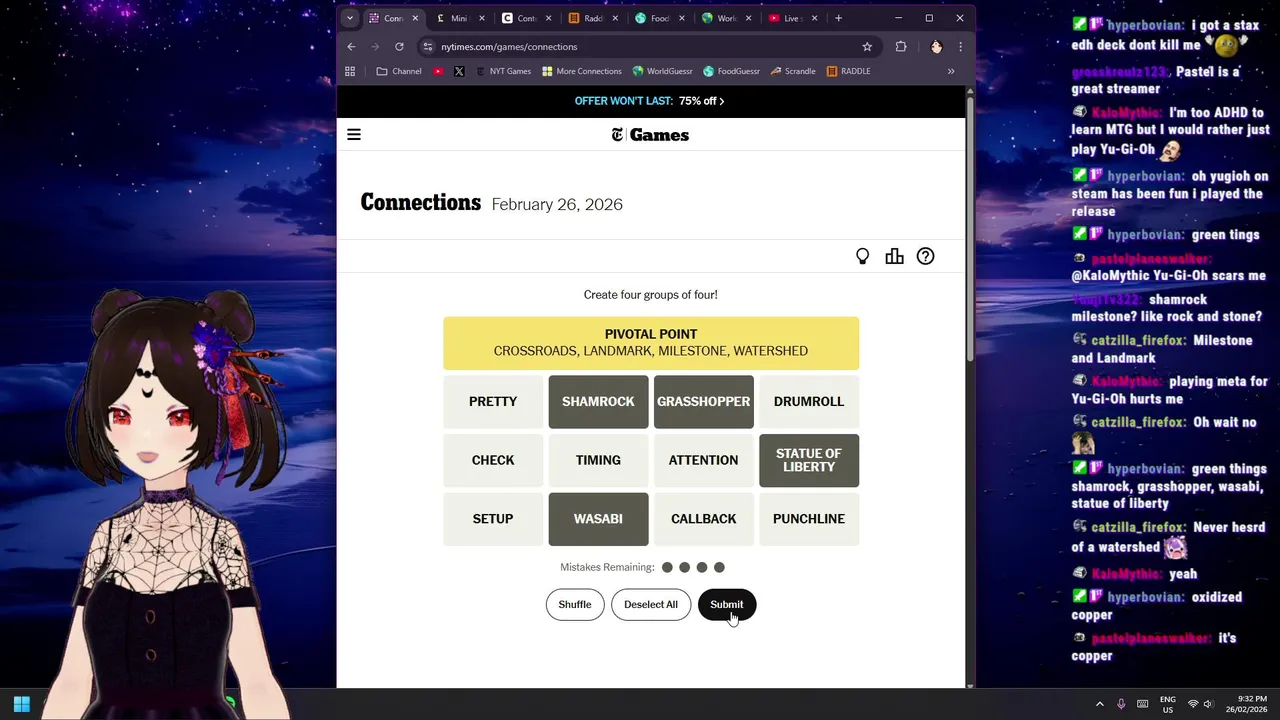
Task: Open the Scrandle bookmark
Action: pos(793,71)
